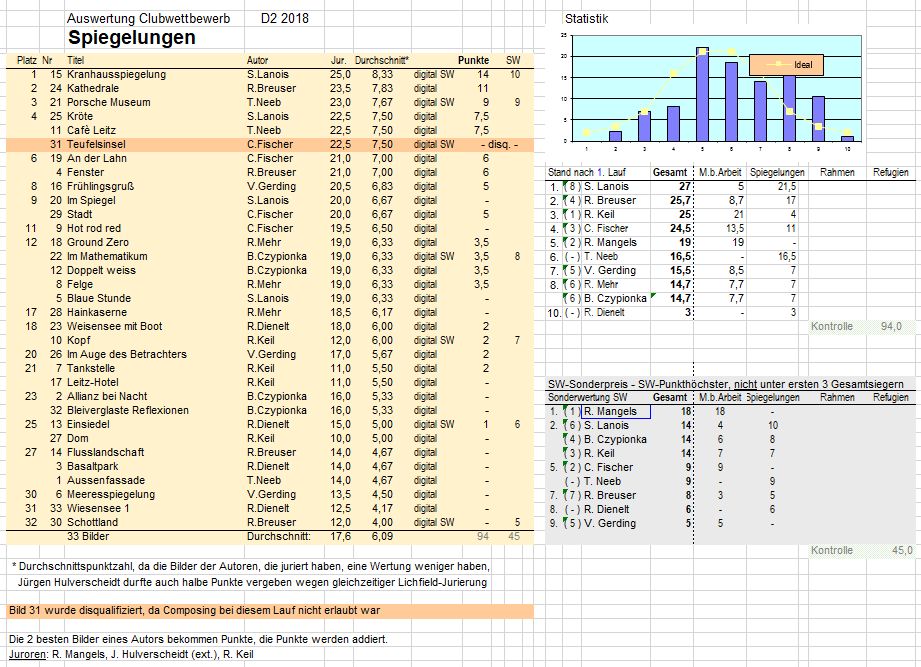This screenshot has width=921, height=667.
Task: Select the "Durchschnitt:" label in the totals row
Action: click(279, 537)
